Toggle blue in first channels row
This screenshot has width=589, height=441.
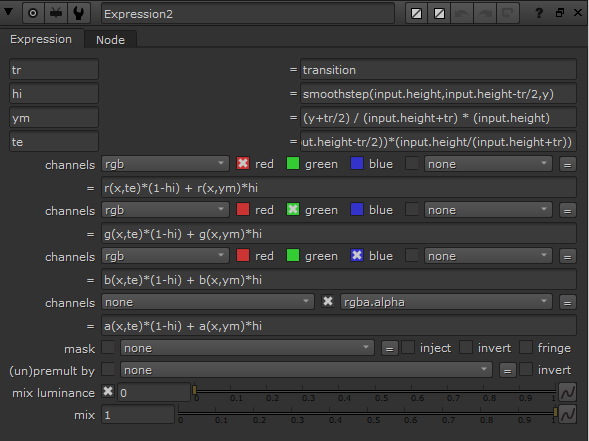pos(356,163)
